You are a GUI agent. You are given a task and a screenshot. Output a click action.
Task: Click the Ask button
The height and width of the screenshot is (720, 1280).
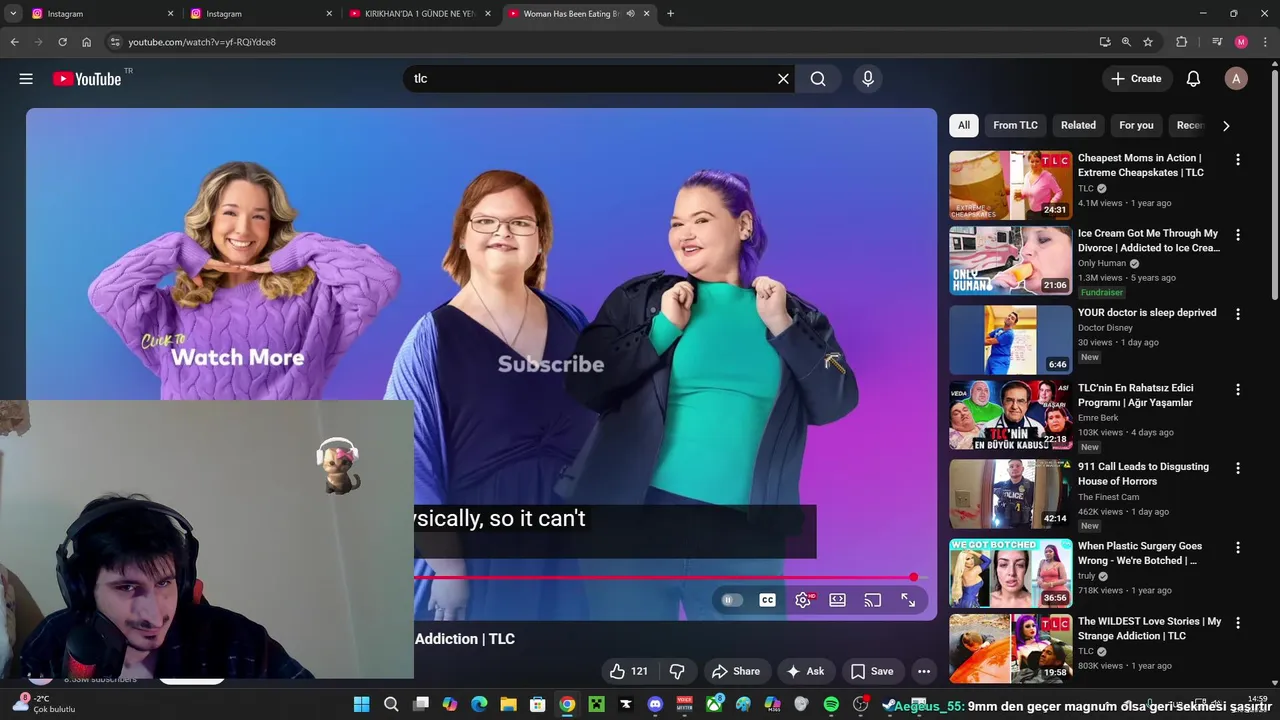(806, 671)
